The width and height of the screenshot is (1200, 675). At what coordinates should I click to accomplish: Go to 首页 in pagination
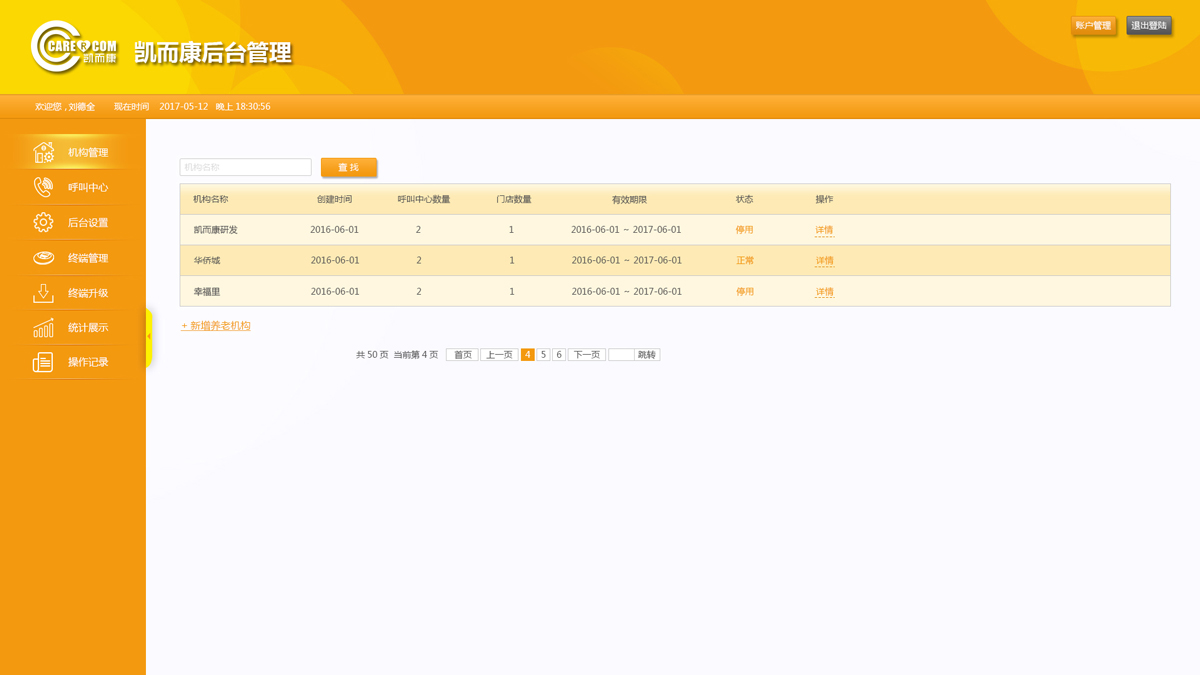pyautogui.click(x=462, y=355)
